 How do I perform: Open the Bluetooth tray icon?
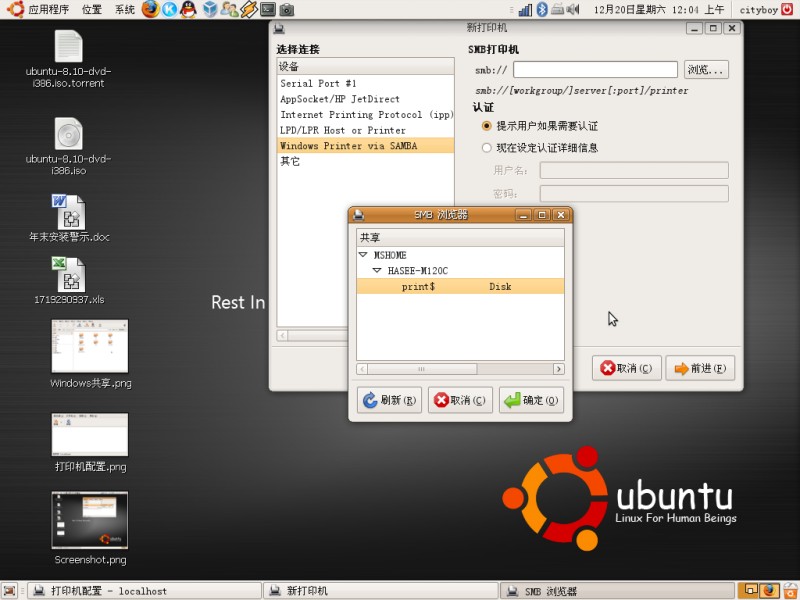[542, 9]
